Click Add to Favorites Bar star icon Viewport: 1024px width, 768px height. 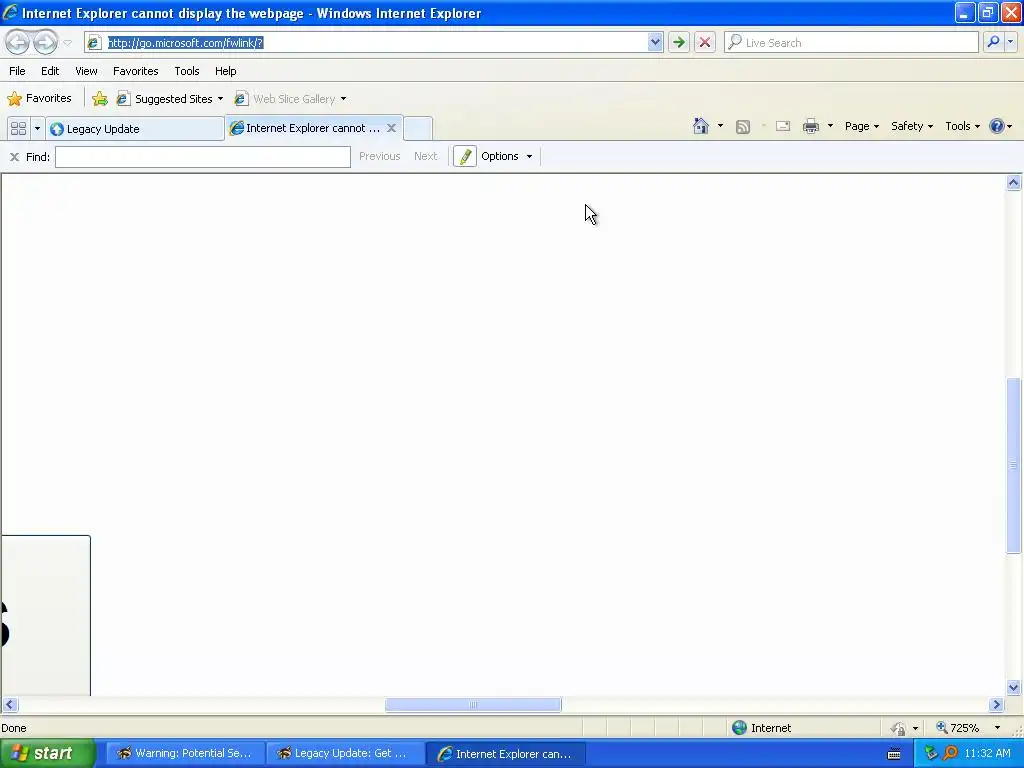(100, 99)
